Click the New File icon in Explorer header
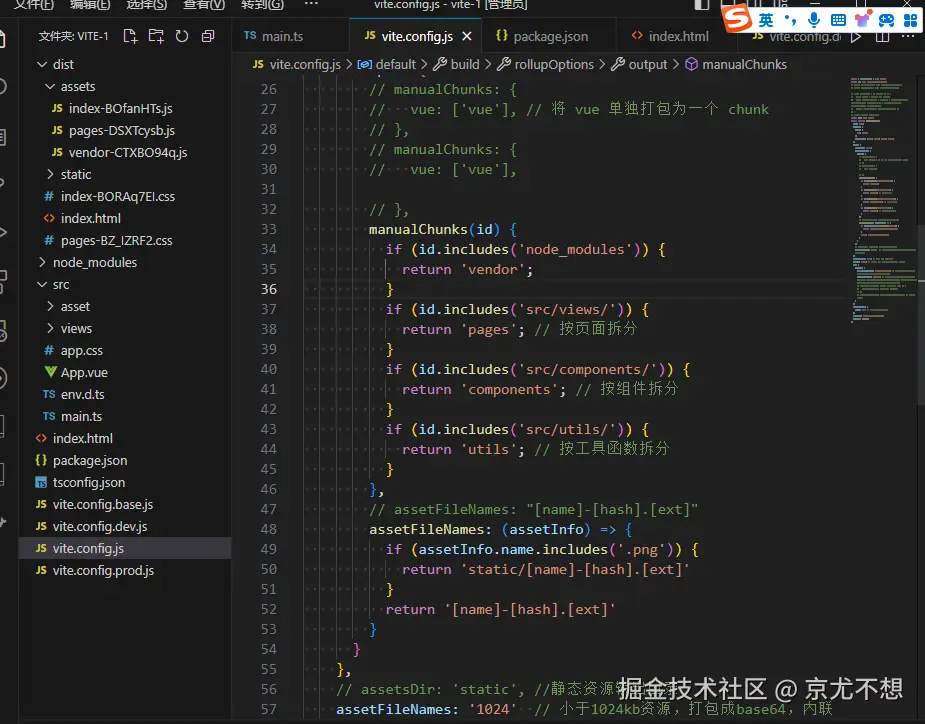The image size is (925, 724). tap(130, 36)
